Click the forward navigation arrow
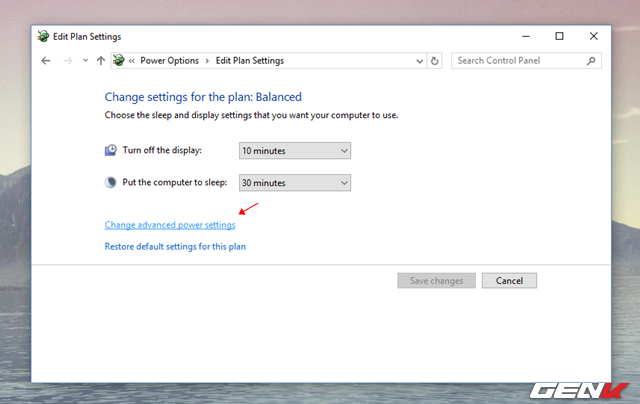The width and height of the screenshot is (640, 404). 68,61
